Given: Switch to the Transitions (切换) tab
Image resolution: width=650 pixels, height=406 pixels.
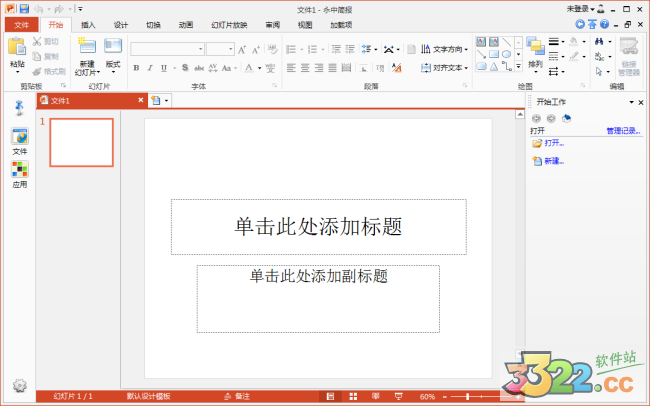Looking at the screenshot, I should (x=153, y=25).
